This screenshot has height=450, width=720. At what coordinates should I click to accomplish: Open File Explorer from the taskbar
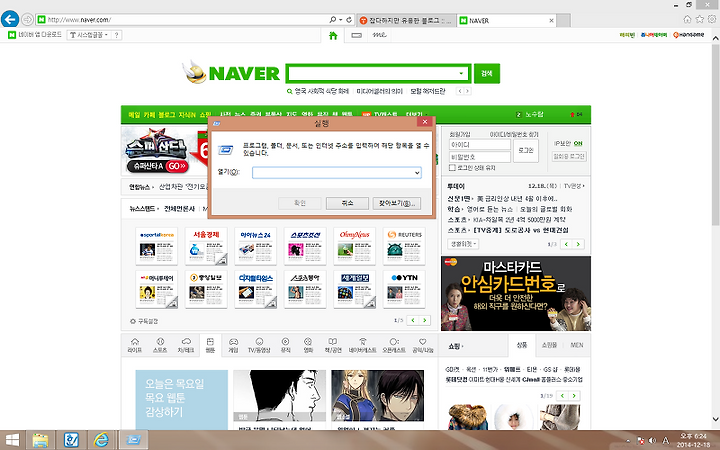[x=40, y=440]
